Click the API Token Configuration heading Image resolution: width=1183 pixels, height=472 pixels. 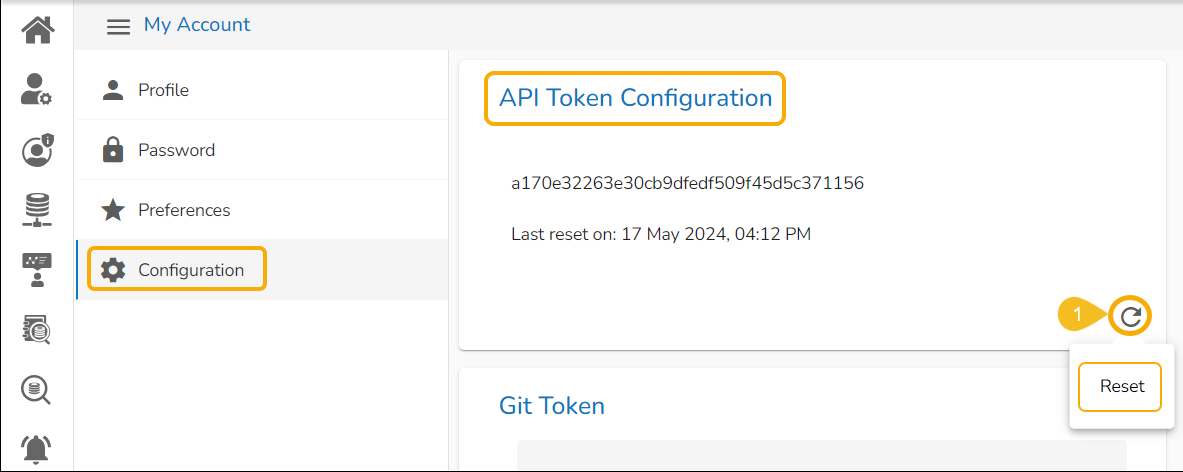click(x=635, y=98)
